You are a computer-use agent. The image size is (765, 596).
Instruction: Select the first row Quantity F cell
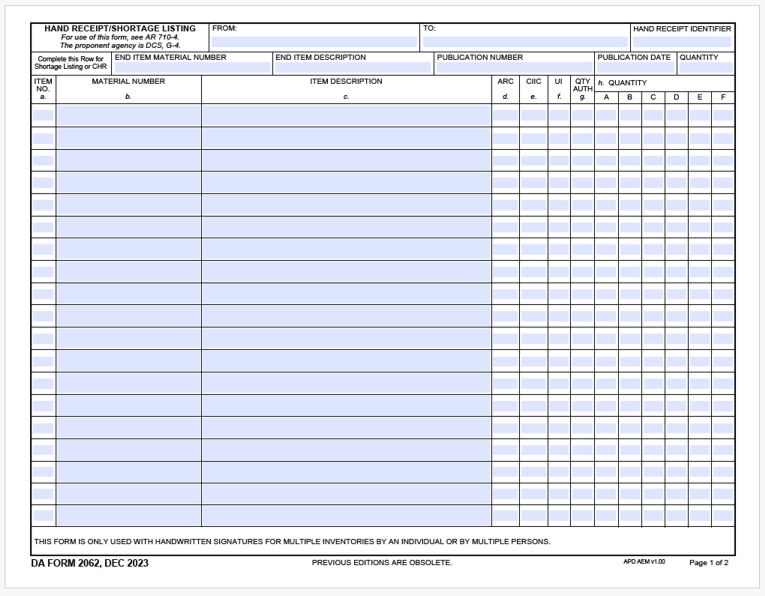pos(723,115)
